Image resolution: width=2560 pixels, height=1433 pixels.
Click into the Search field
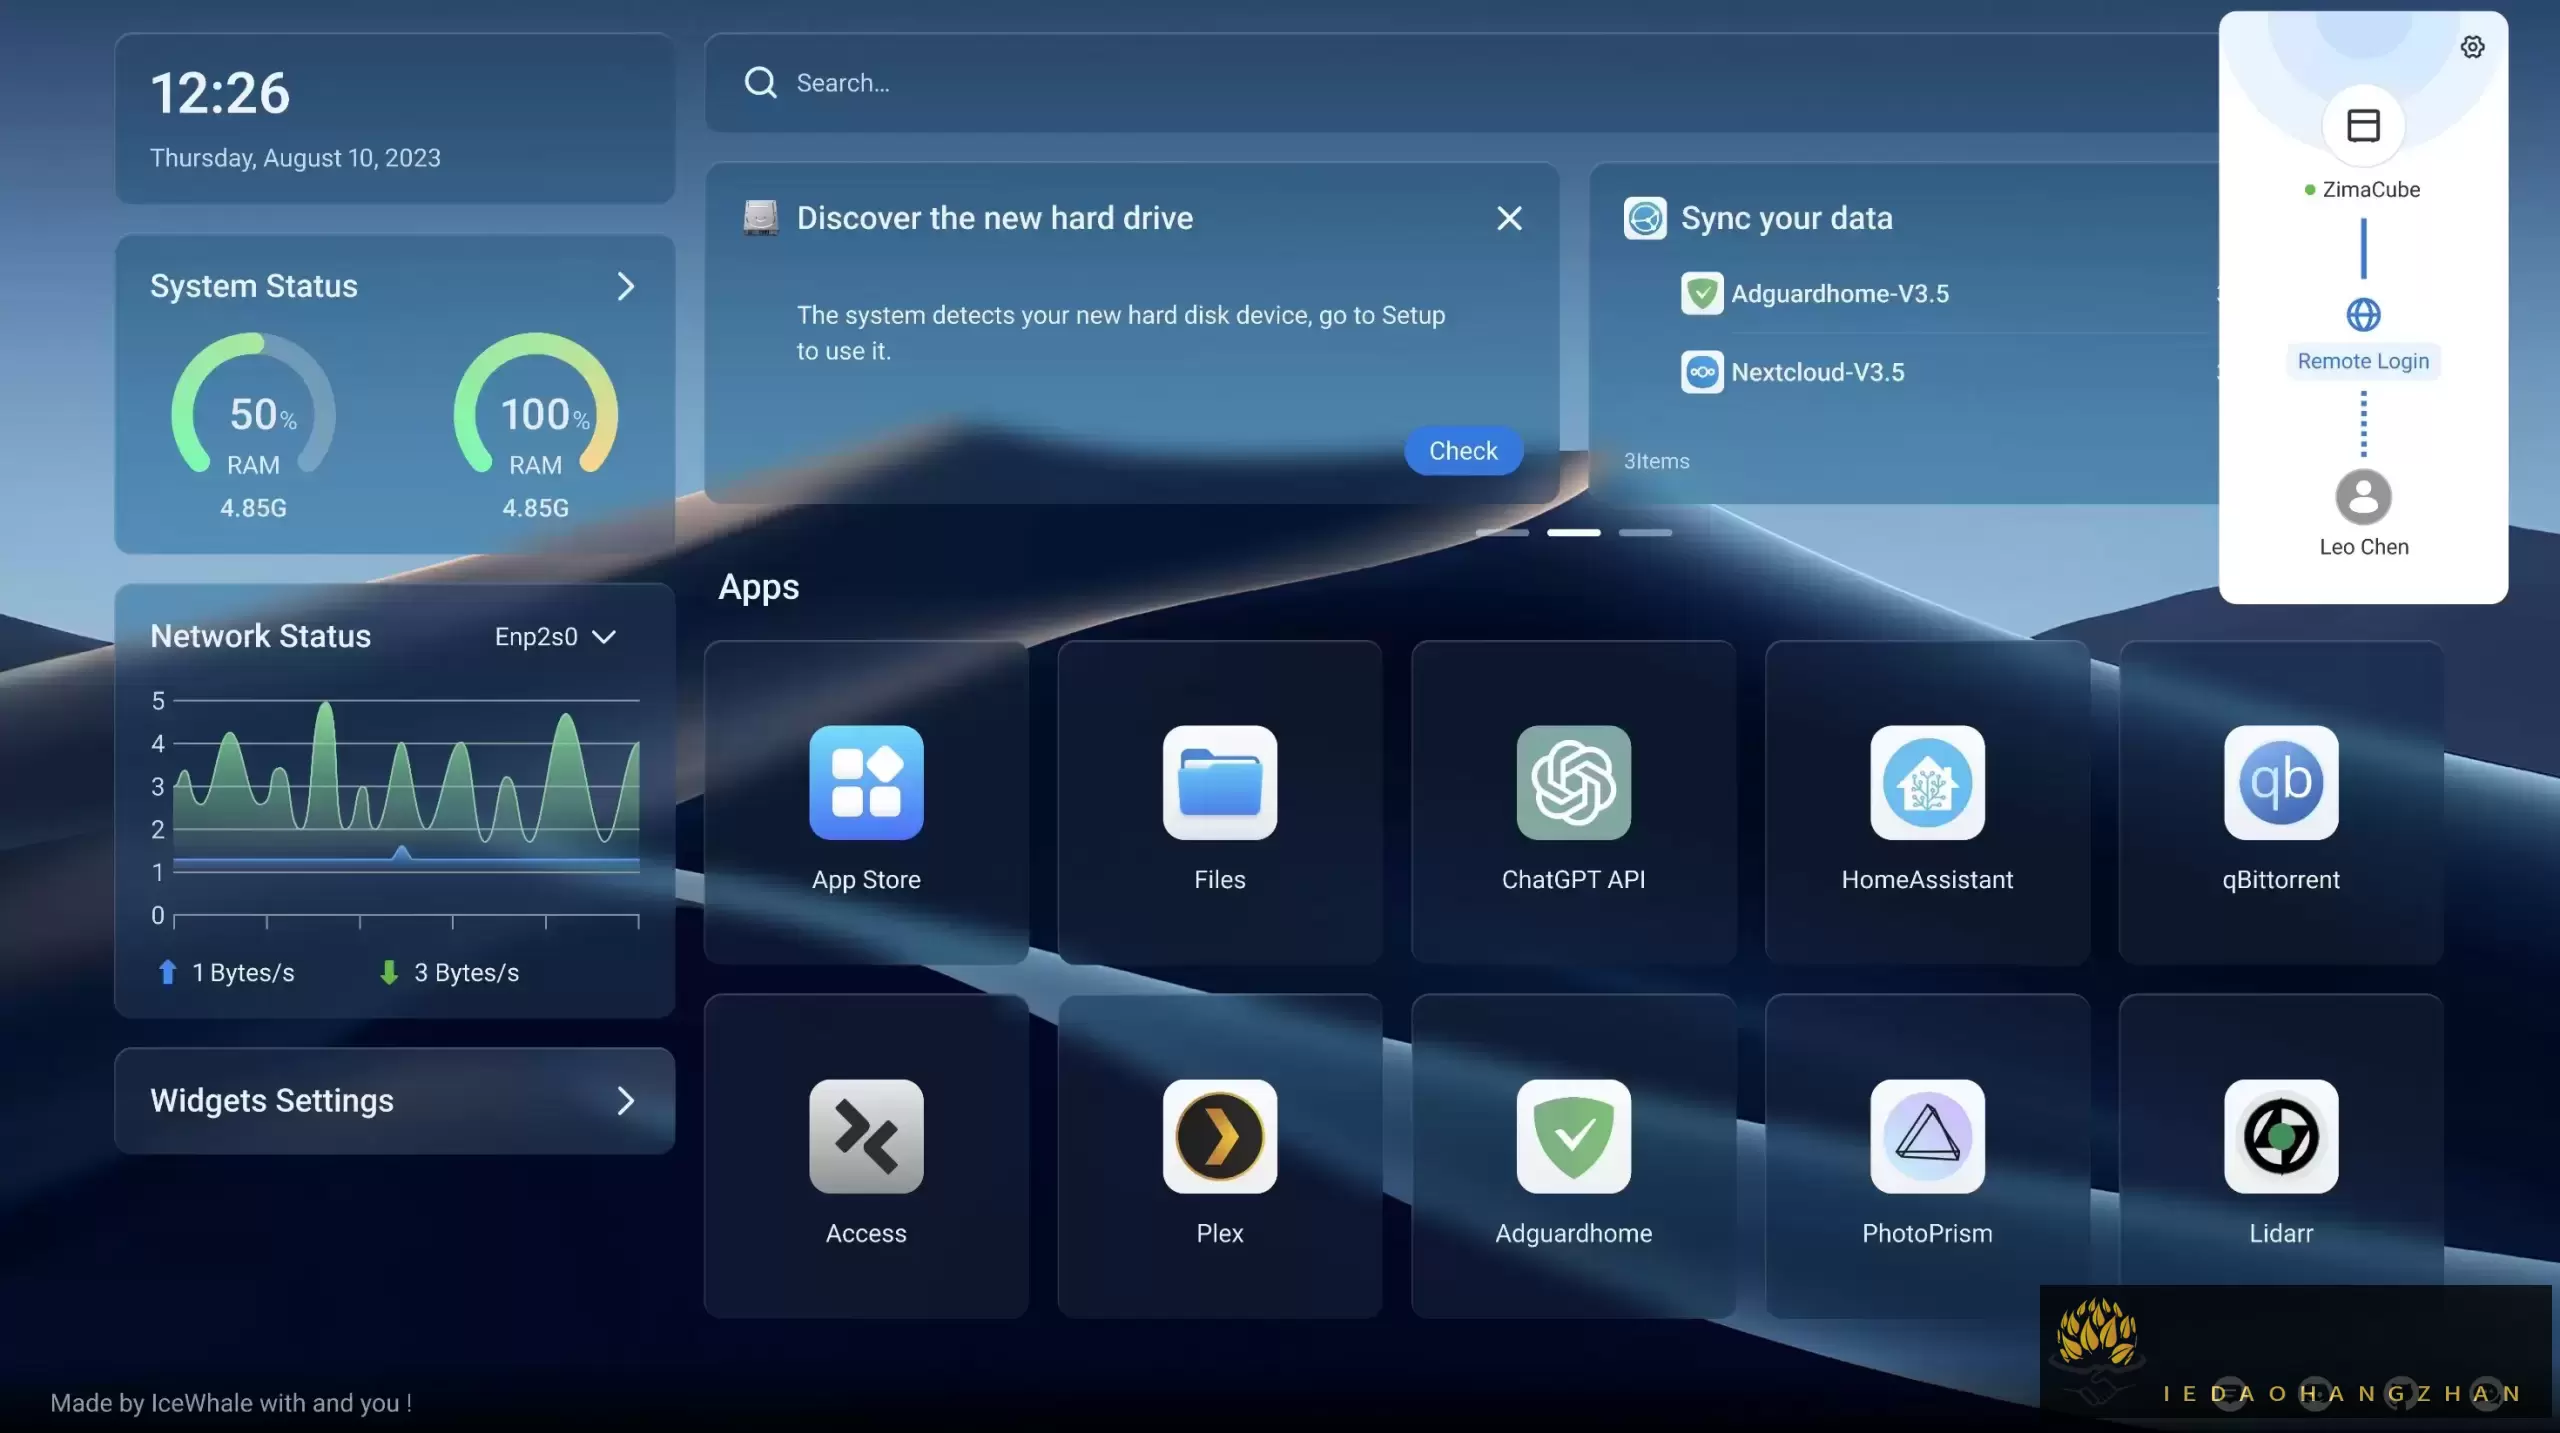point(1460,83)
